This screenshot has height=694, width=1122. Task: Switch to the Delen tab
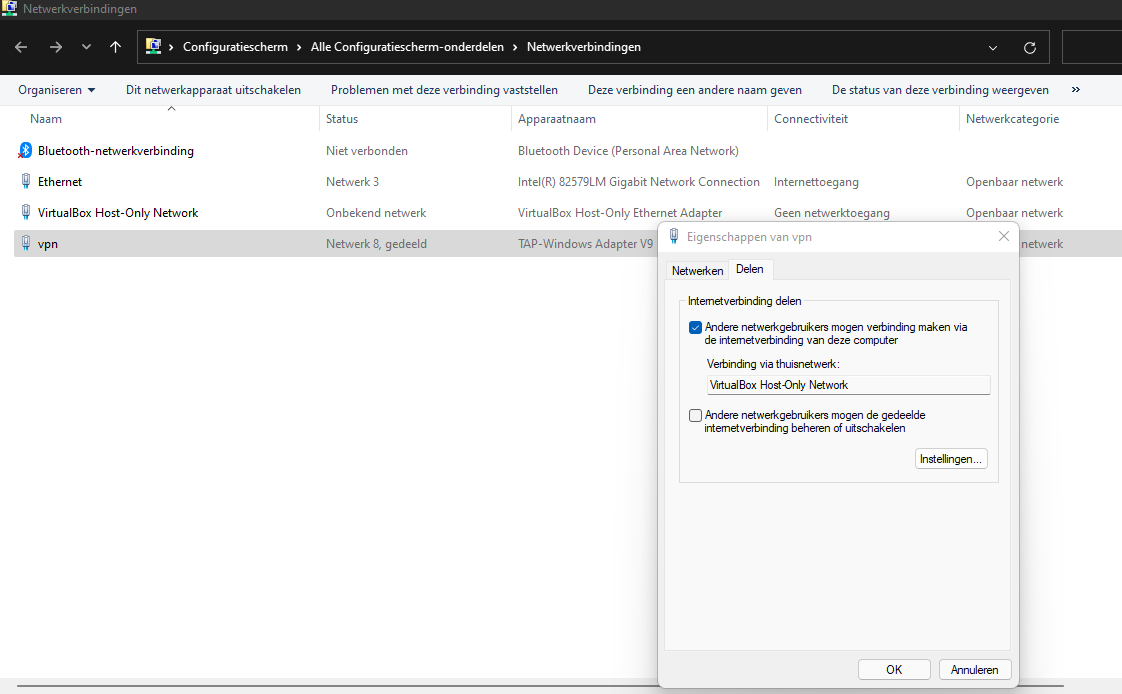click(750, 269)
